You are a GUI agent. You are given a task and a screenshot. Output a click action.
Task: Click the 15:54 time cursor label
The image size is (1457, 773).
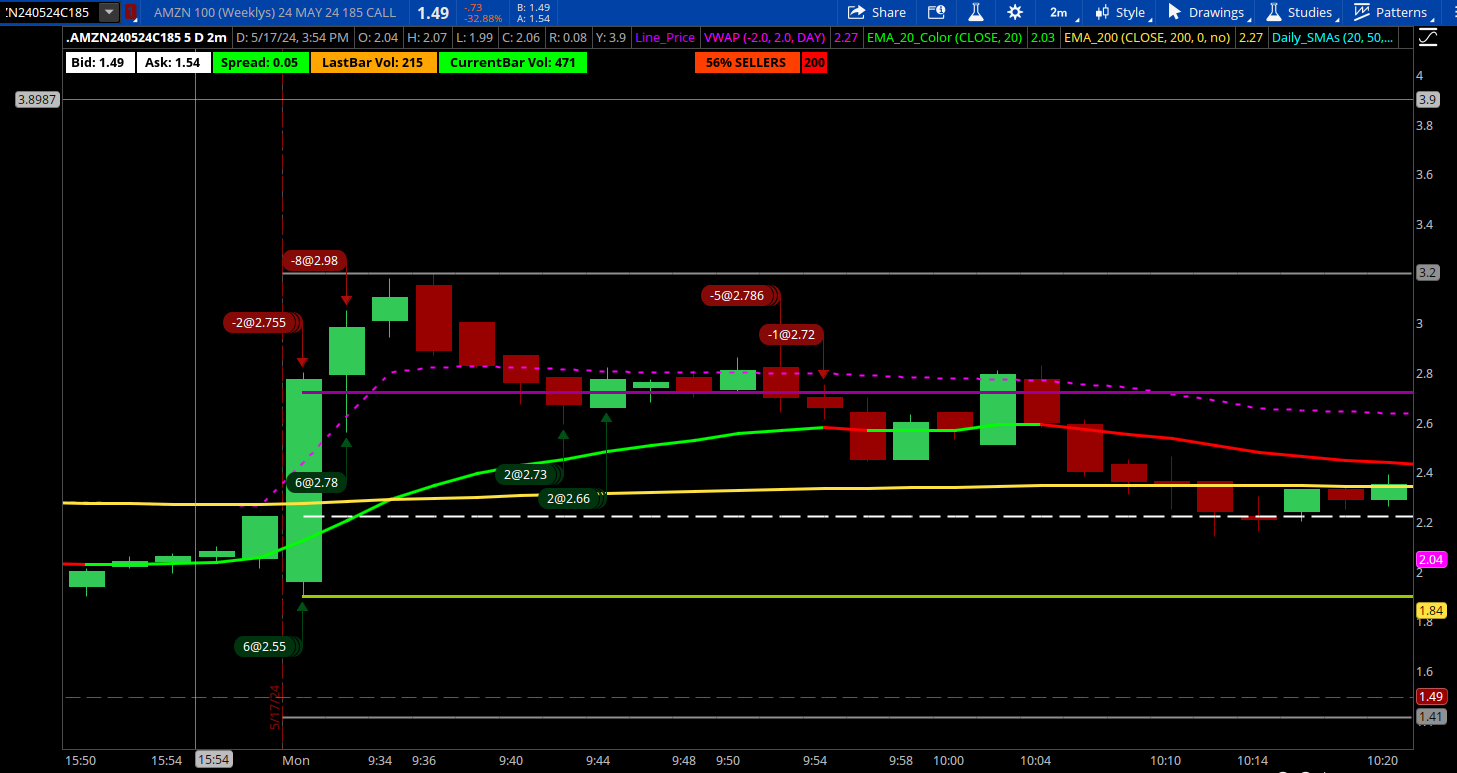pos(214,759)
